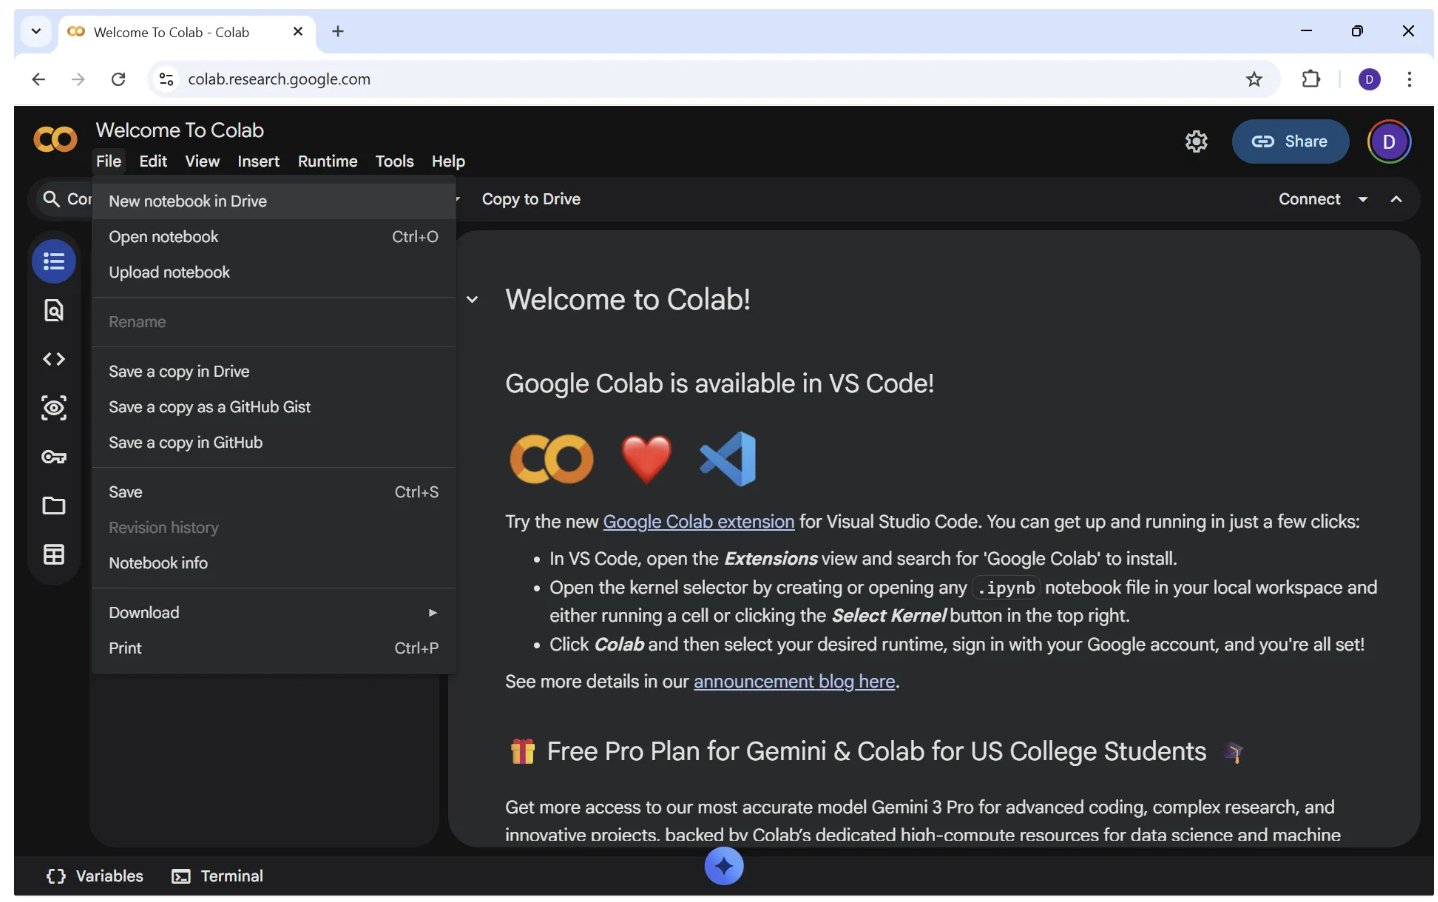Open Chrome three-dot menu

(1409, 79)
